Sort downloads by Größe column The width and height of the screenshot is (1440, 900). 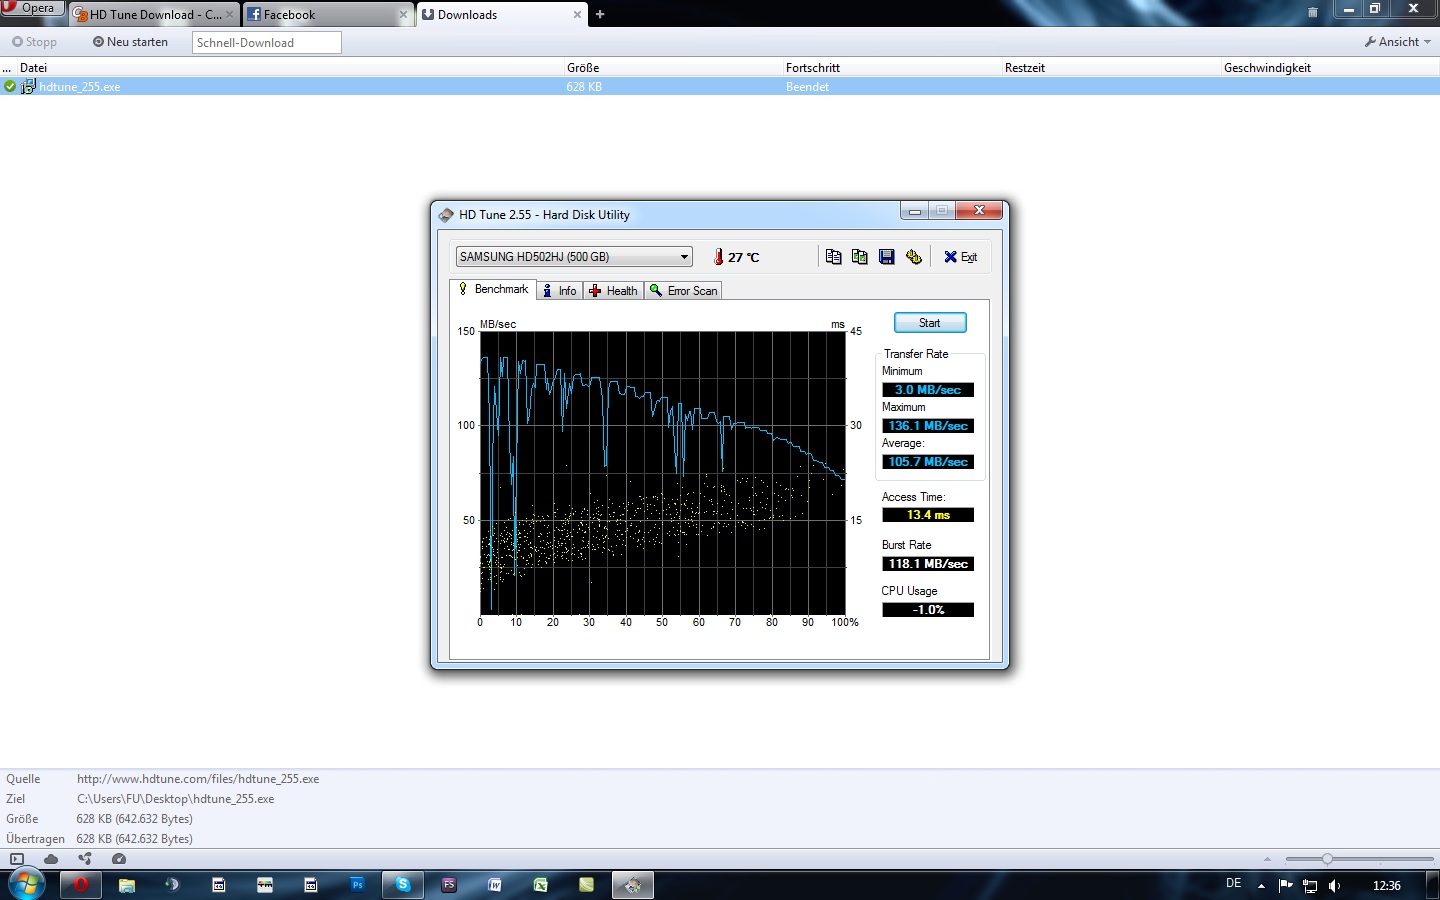[673, 68]
